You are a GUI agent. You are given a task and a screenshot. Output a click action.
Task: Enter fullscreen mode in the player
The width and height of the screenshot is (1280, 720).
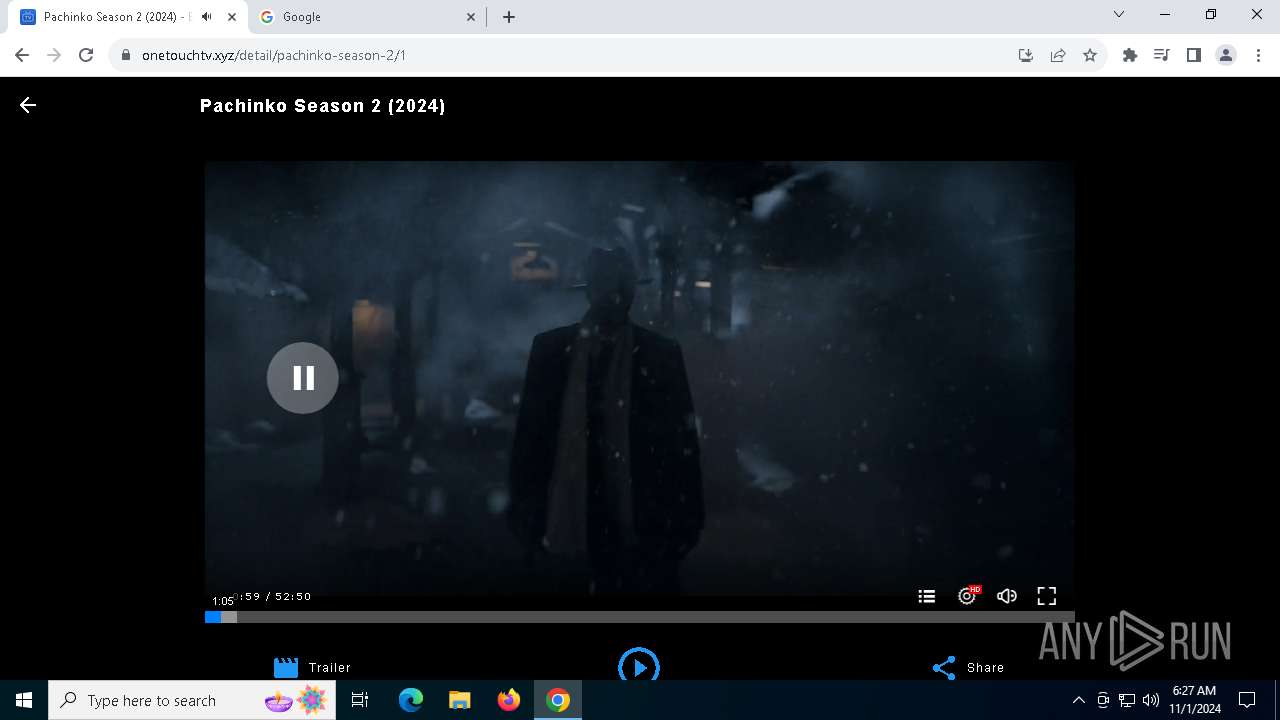coord(1047,596)
